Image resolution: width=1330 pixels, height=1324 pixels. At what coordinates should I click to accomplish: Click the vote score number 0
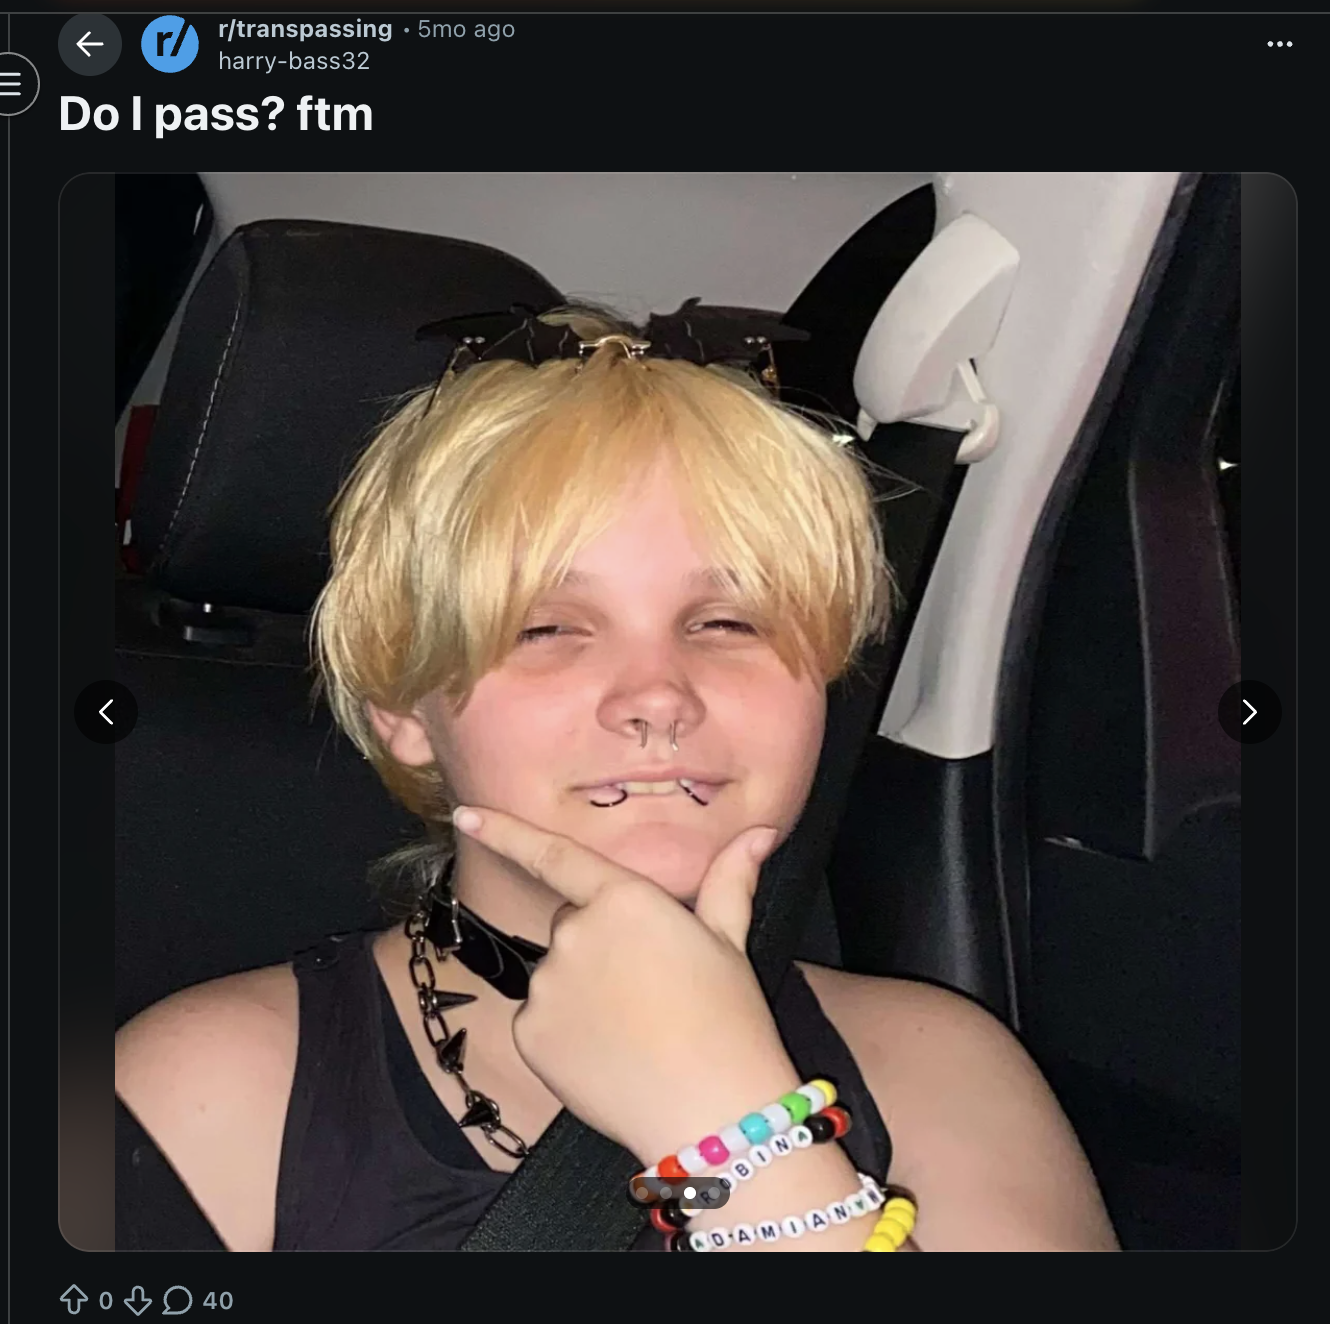(106, 1300)
